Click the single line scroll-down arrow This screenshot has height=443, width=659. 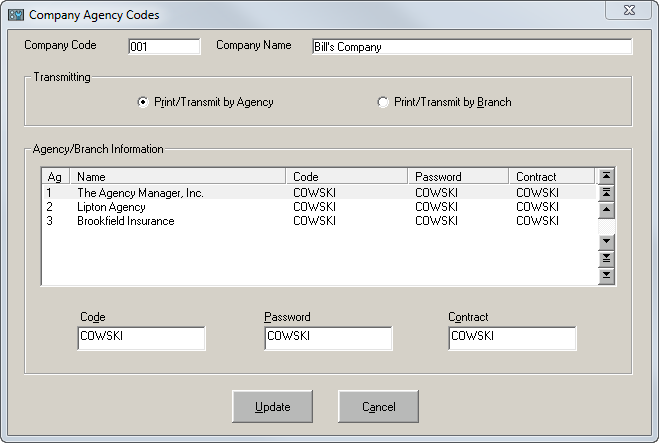605,243
